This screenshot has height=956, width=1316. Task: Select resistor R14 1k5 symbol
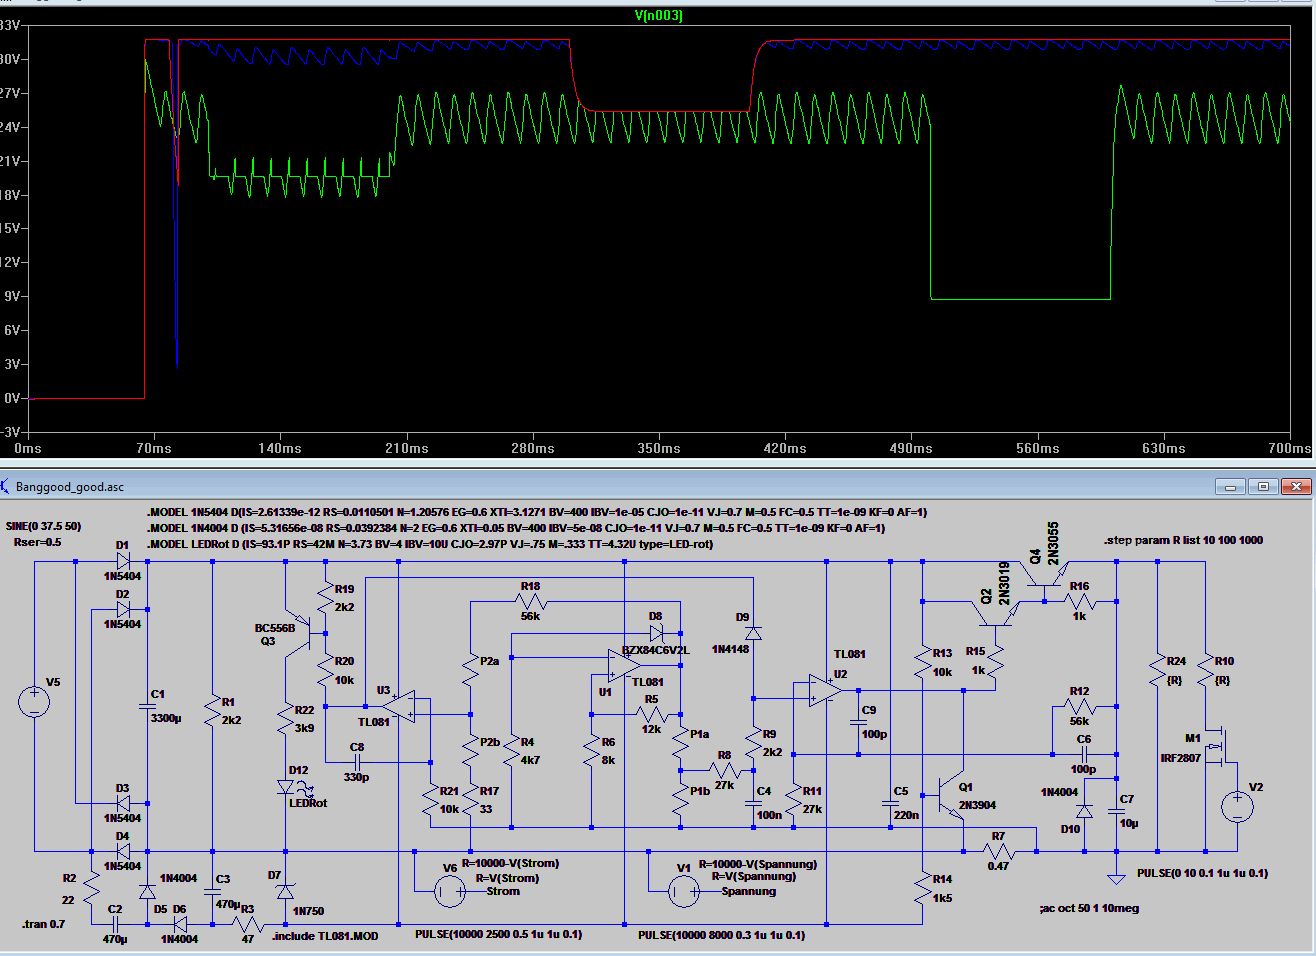tap(922, 889)
